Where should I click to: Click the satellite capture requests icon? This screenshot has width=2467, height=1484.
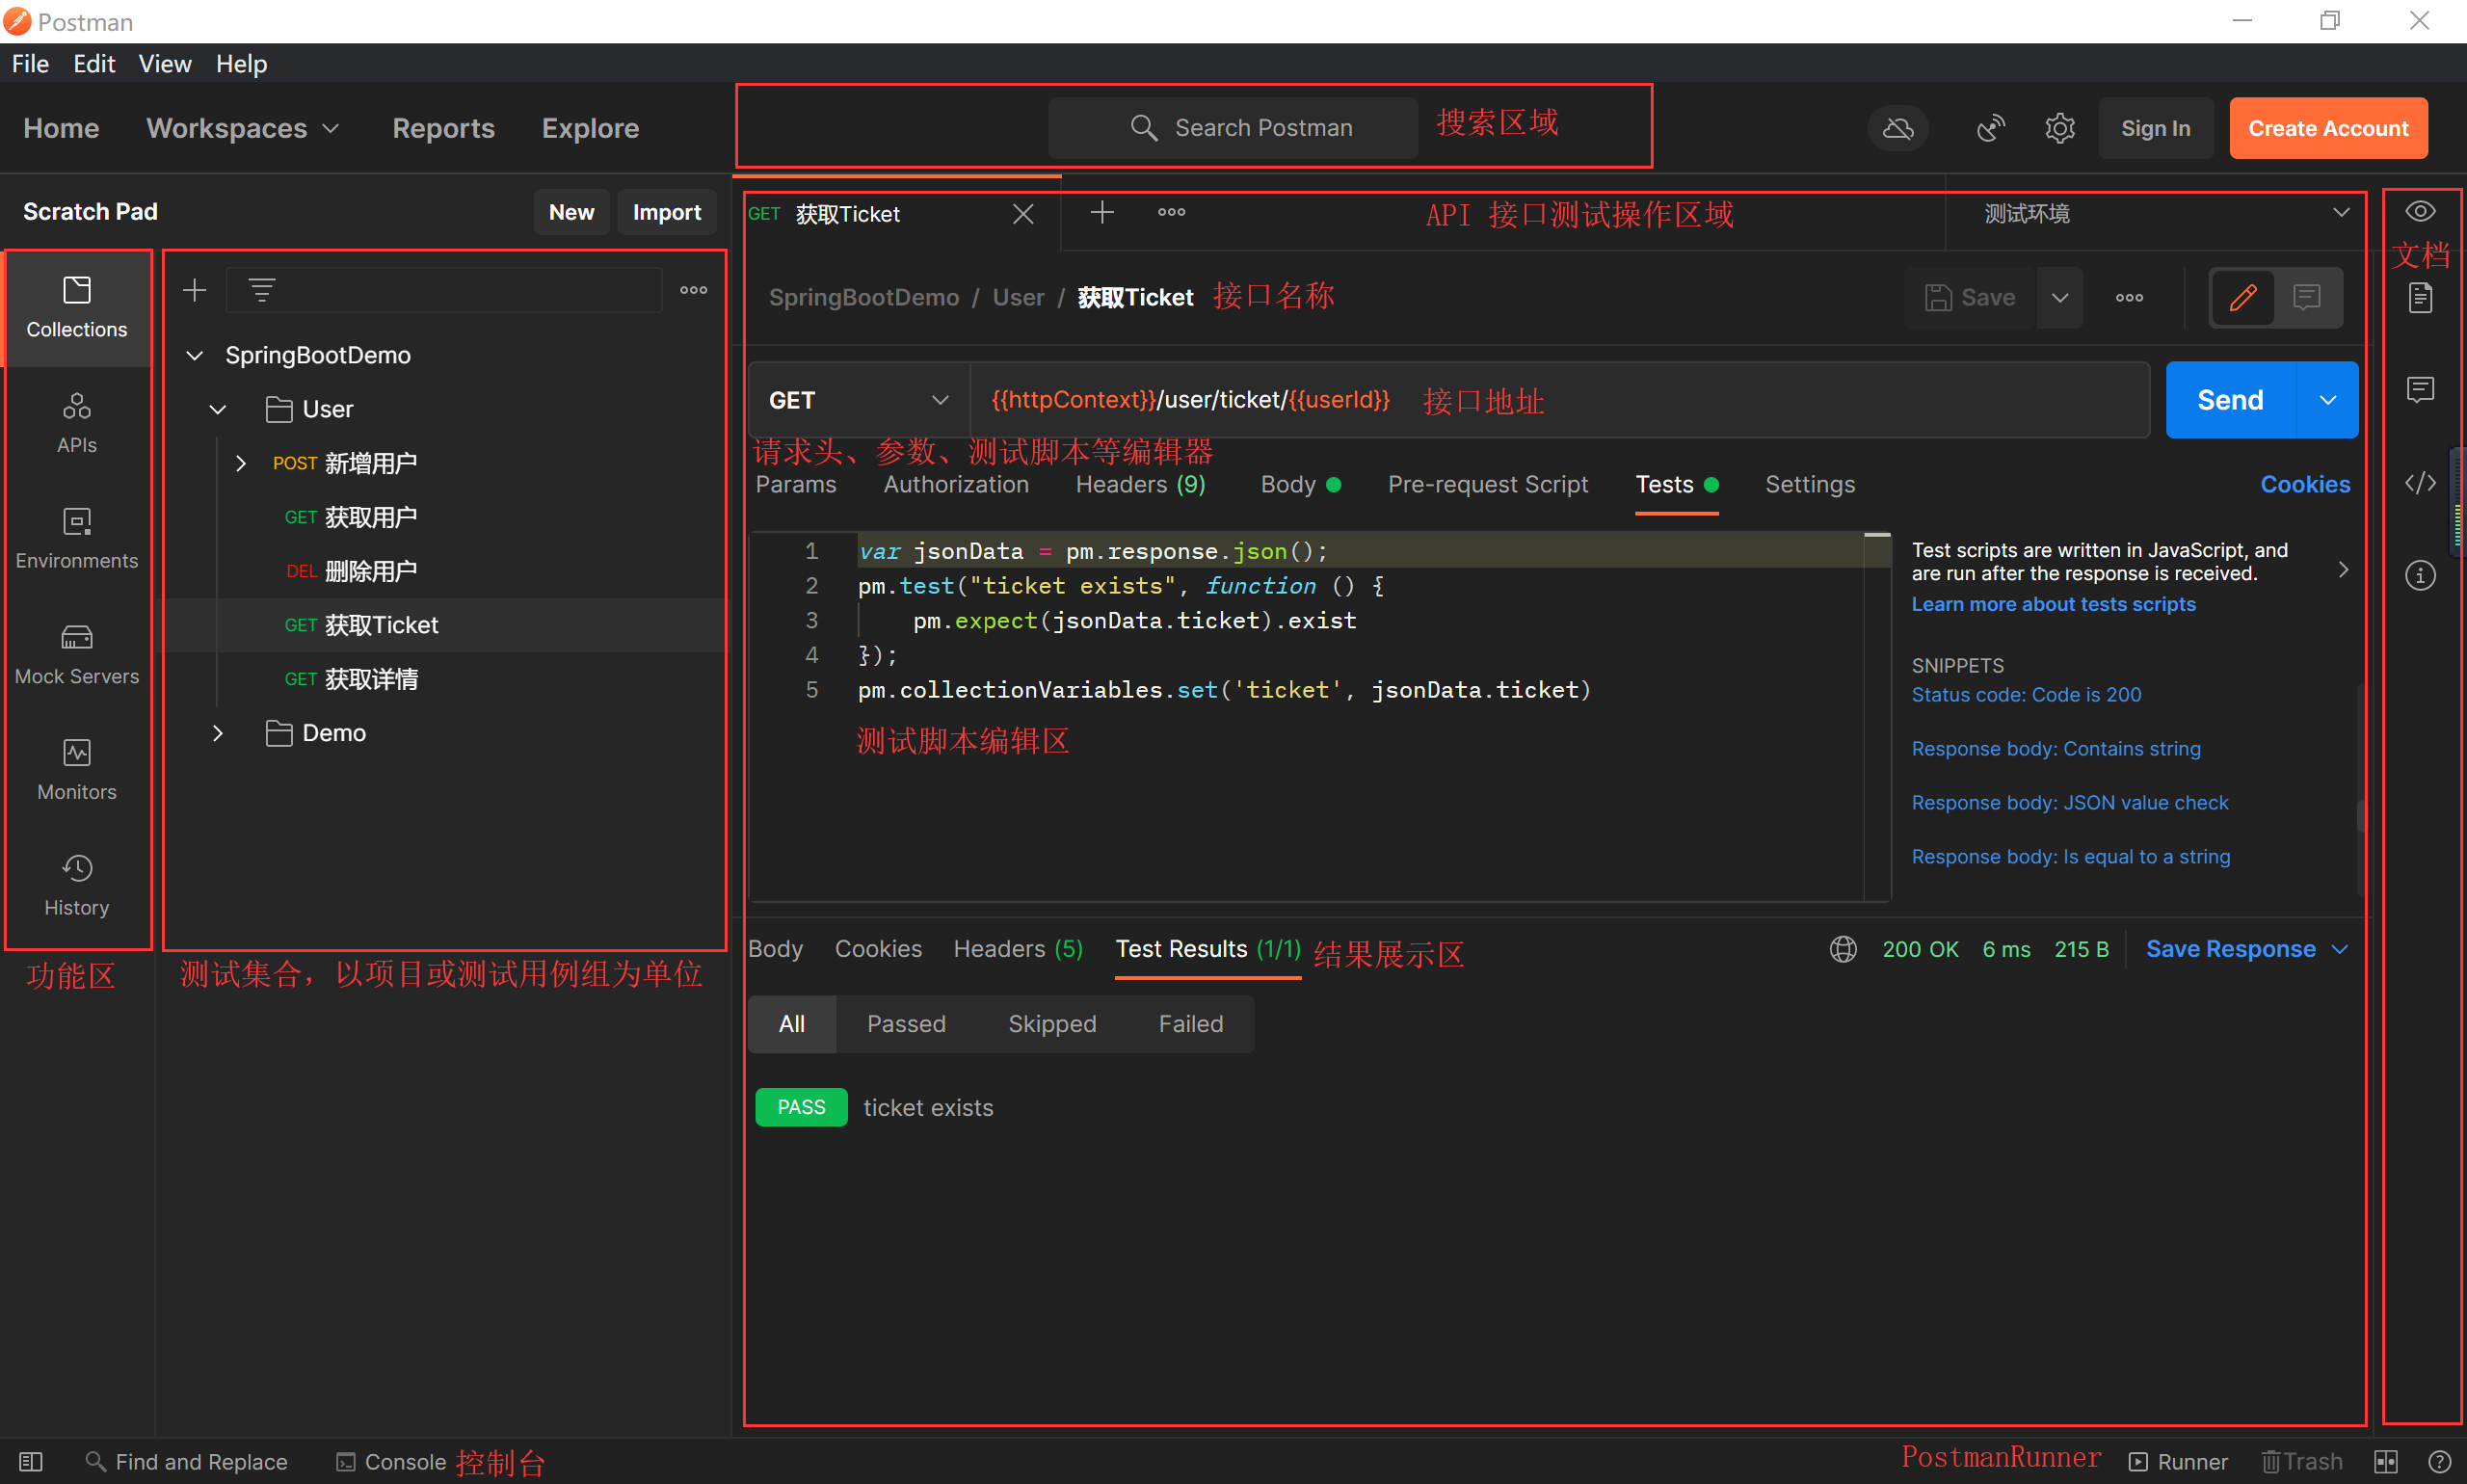point(1990,128)
